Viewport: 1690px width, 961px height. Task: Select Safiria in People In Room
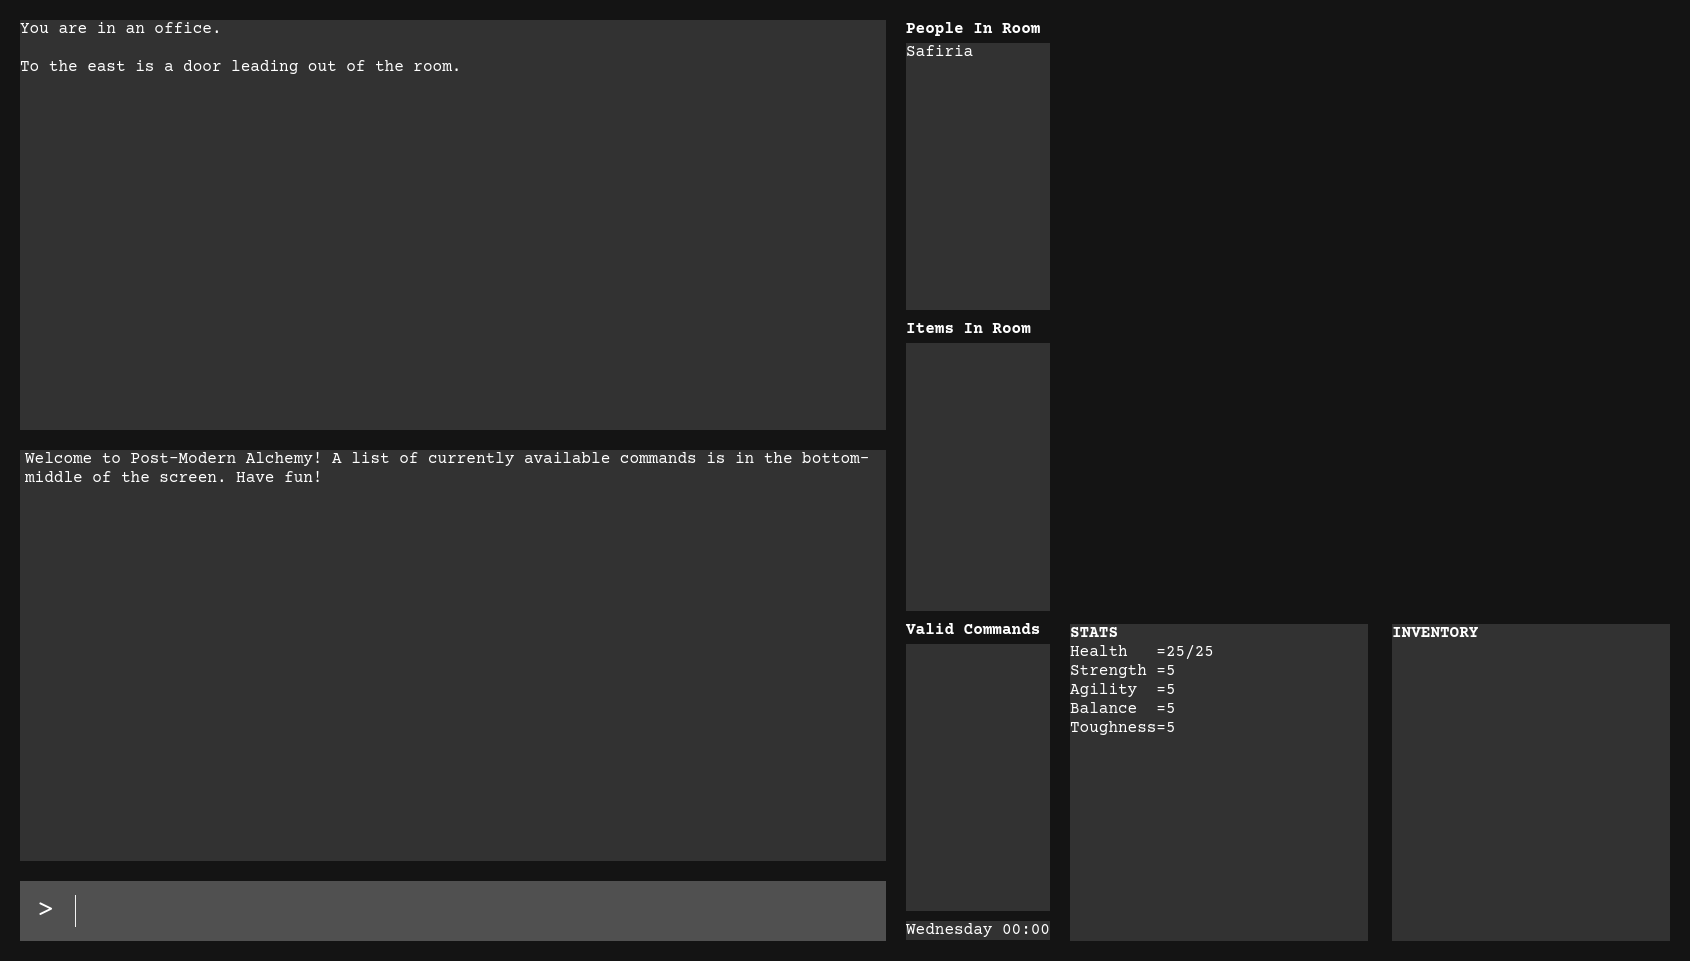pos(939,52)
